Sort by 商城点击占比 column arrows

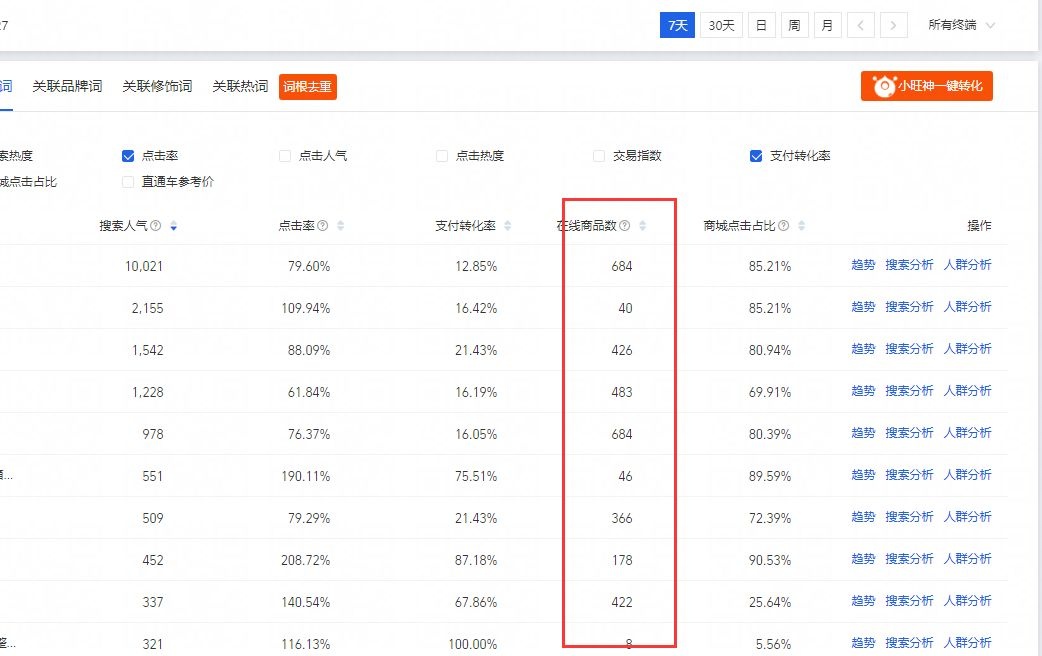(x=801, y=226)
